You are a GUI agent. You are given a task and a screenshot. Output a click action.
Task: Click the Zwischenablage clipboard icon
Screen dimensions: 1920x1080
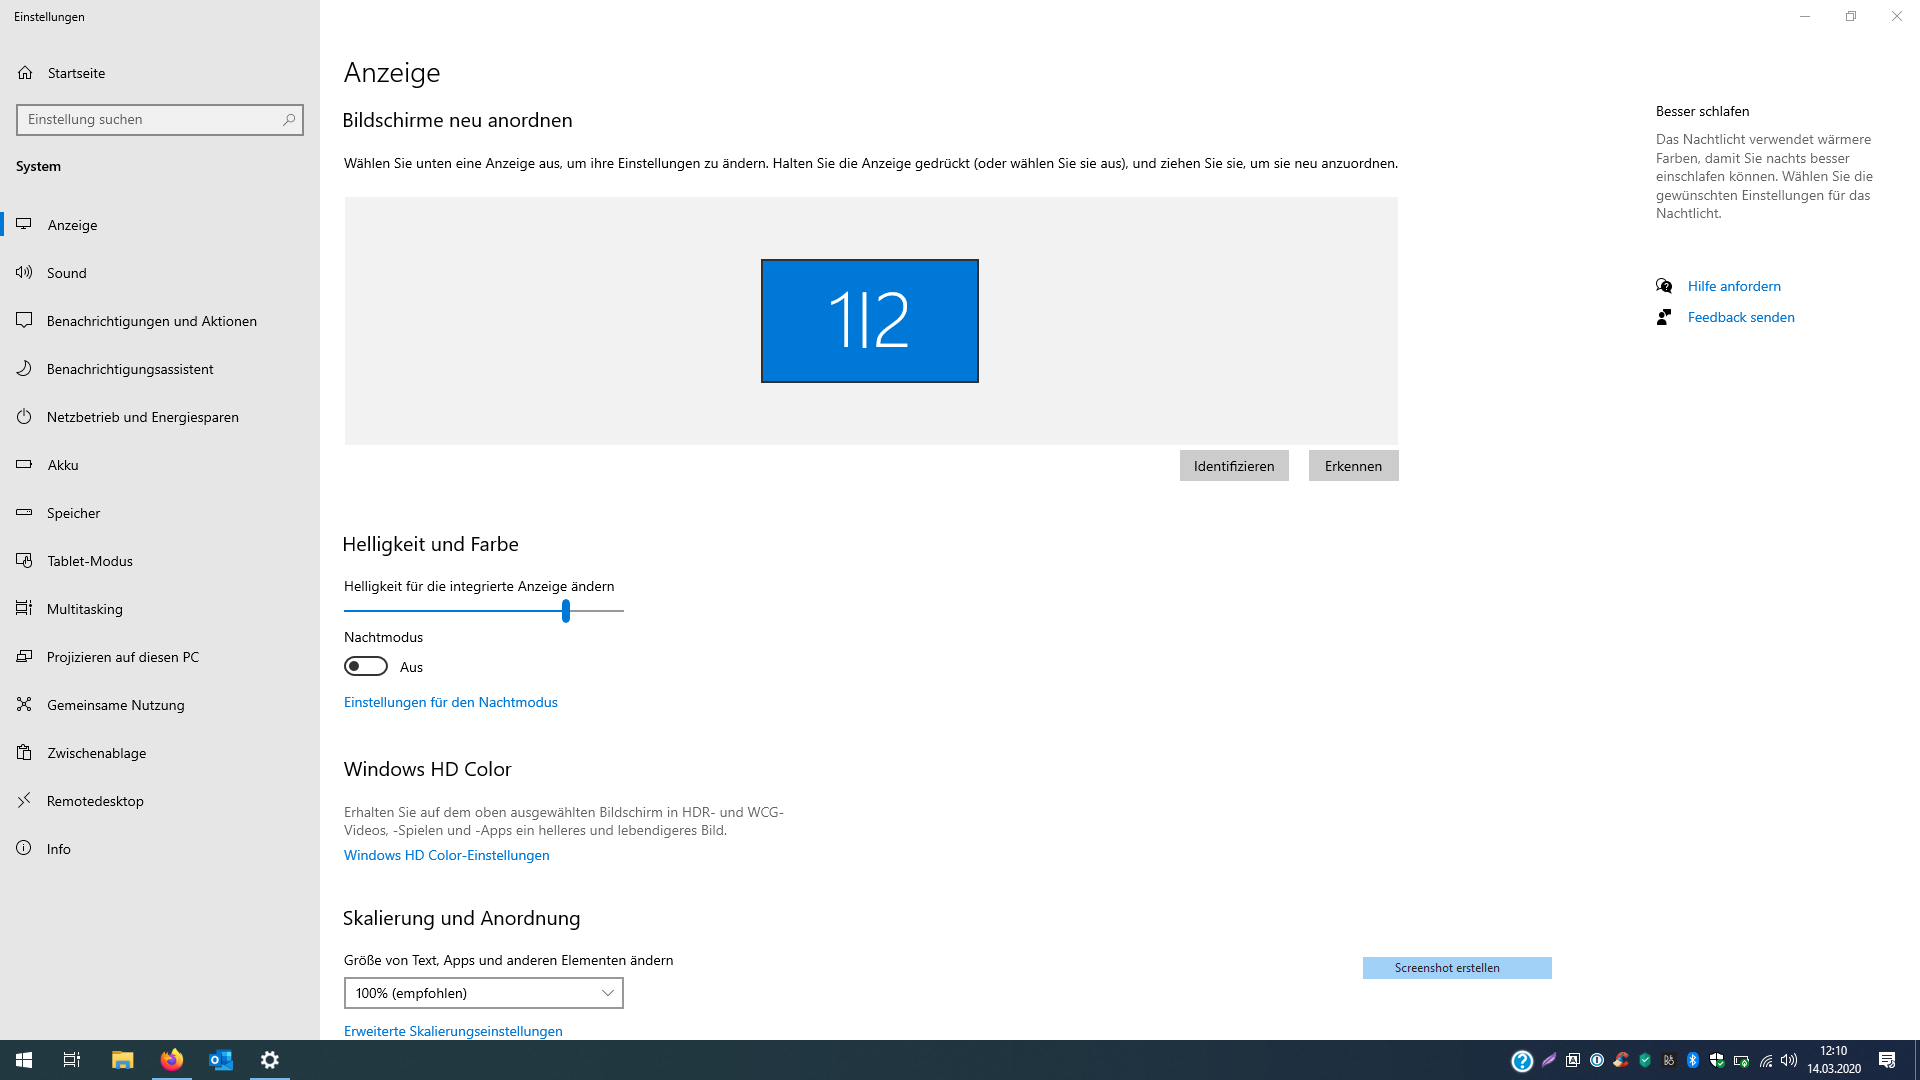tap(24, 752)
